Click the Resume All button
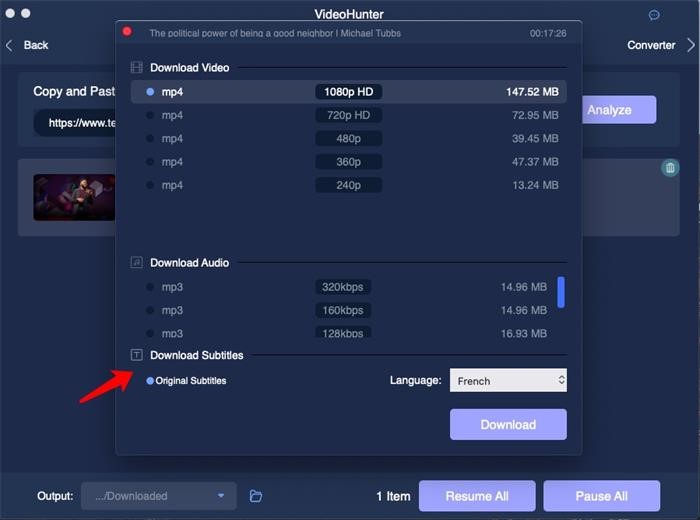 pos(477,496)
